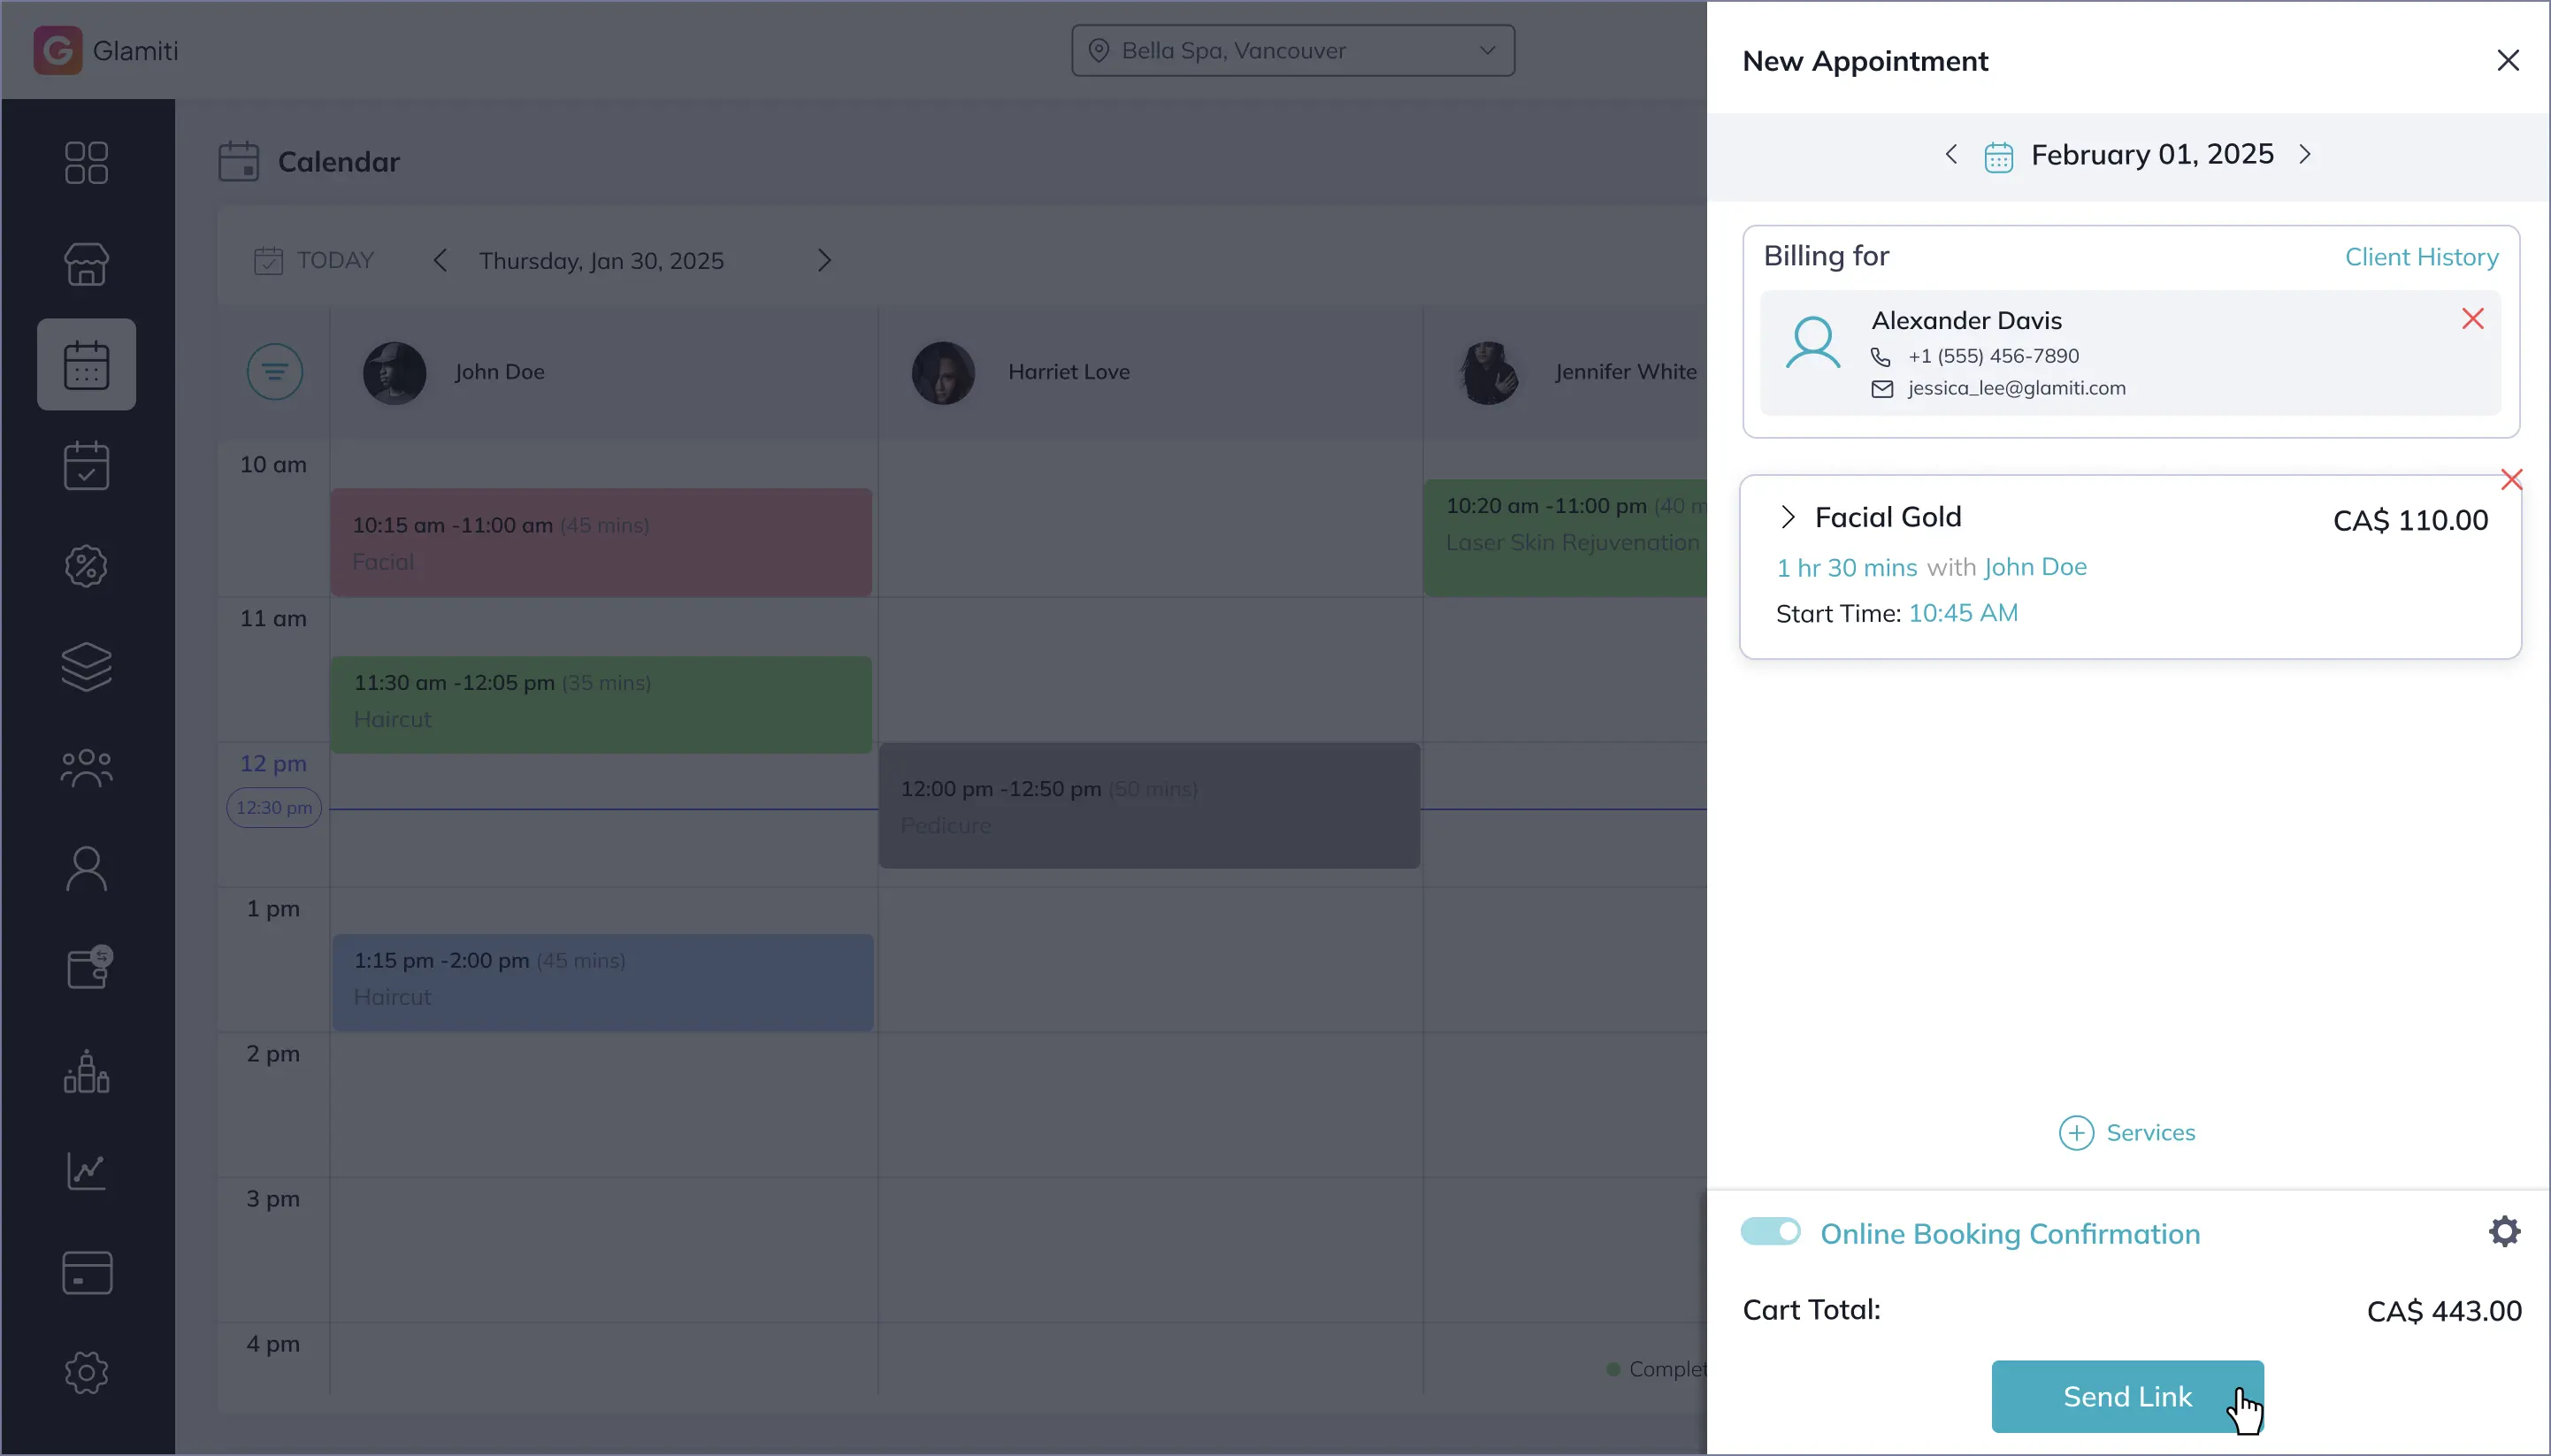This screenshot has height=1456, width=2551.
Task: Open the Calendar page in sidebar
Action: pos(86,364)
